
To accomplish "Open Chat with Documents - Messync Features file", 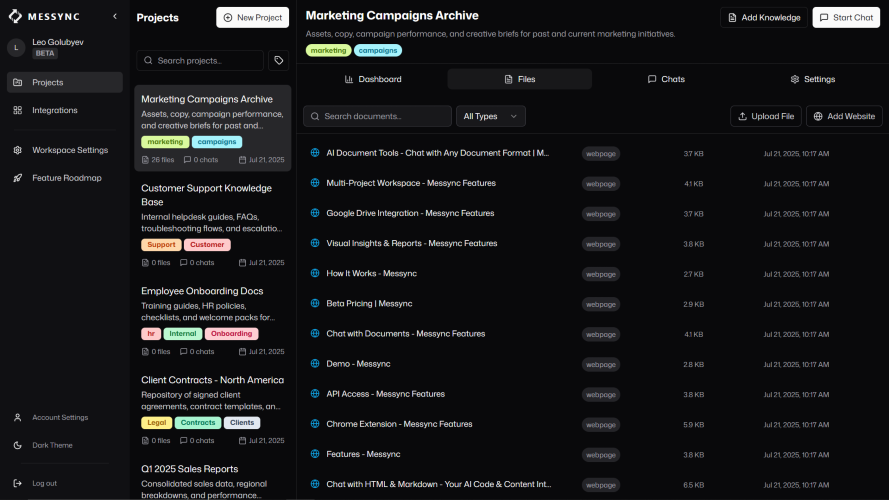I will tap(406, 334).
